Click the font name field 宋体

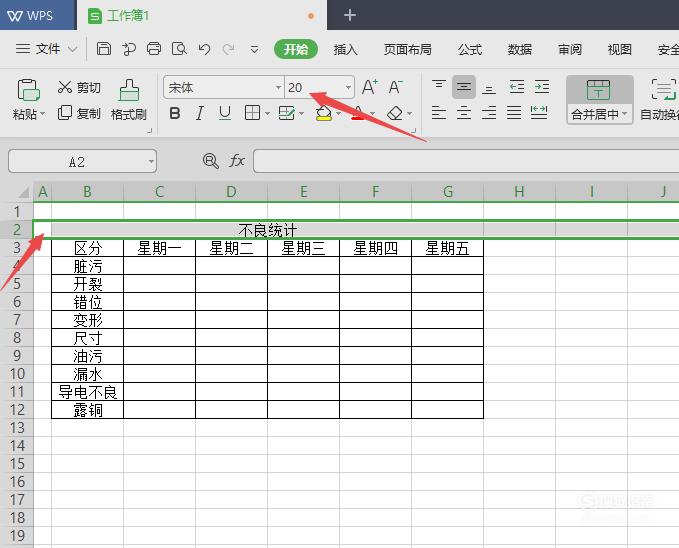pyautogui.click(x=223, y=88)
